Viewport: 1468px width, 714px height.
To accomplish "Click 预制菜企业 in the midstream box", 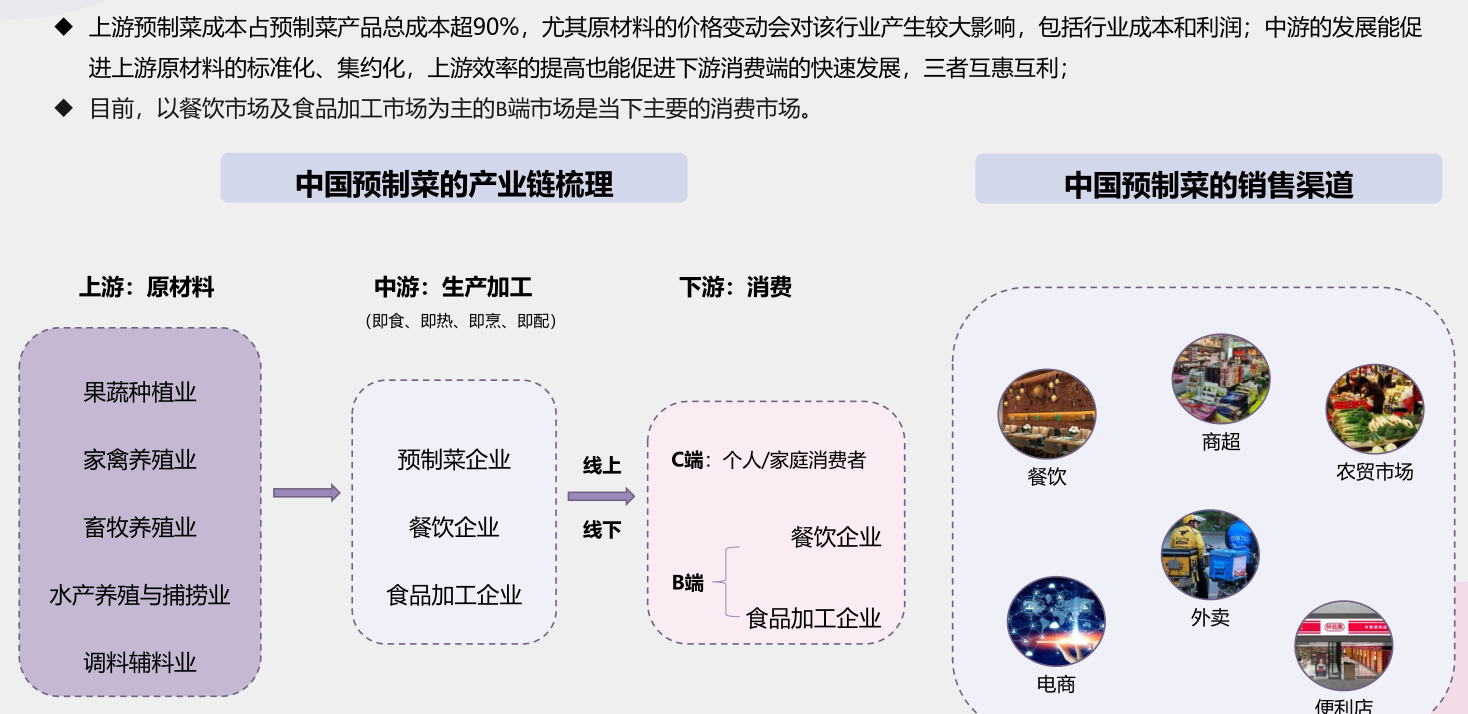I will pyautogui.click(x=454, y=460).
